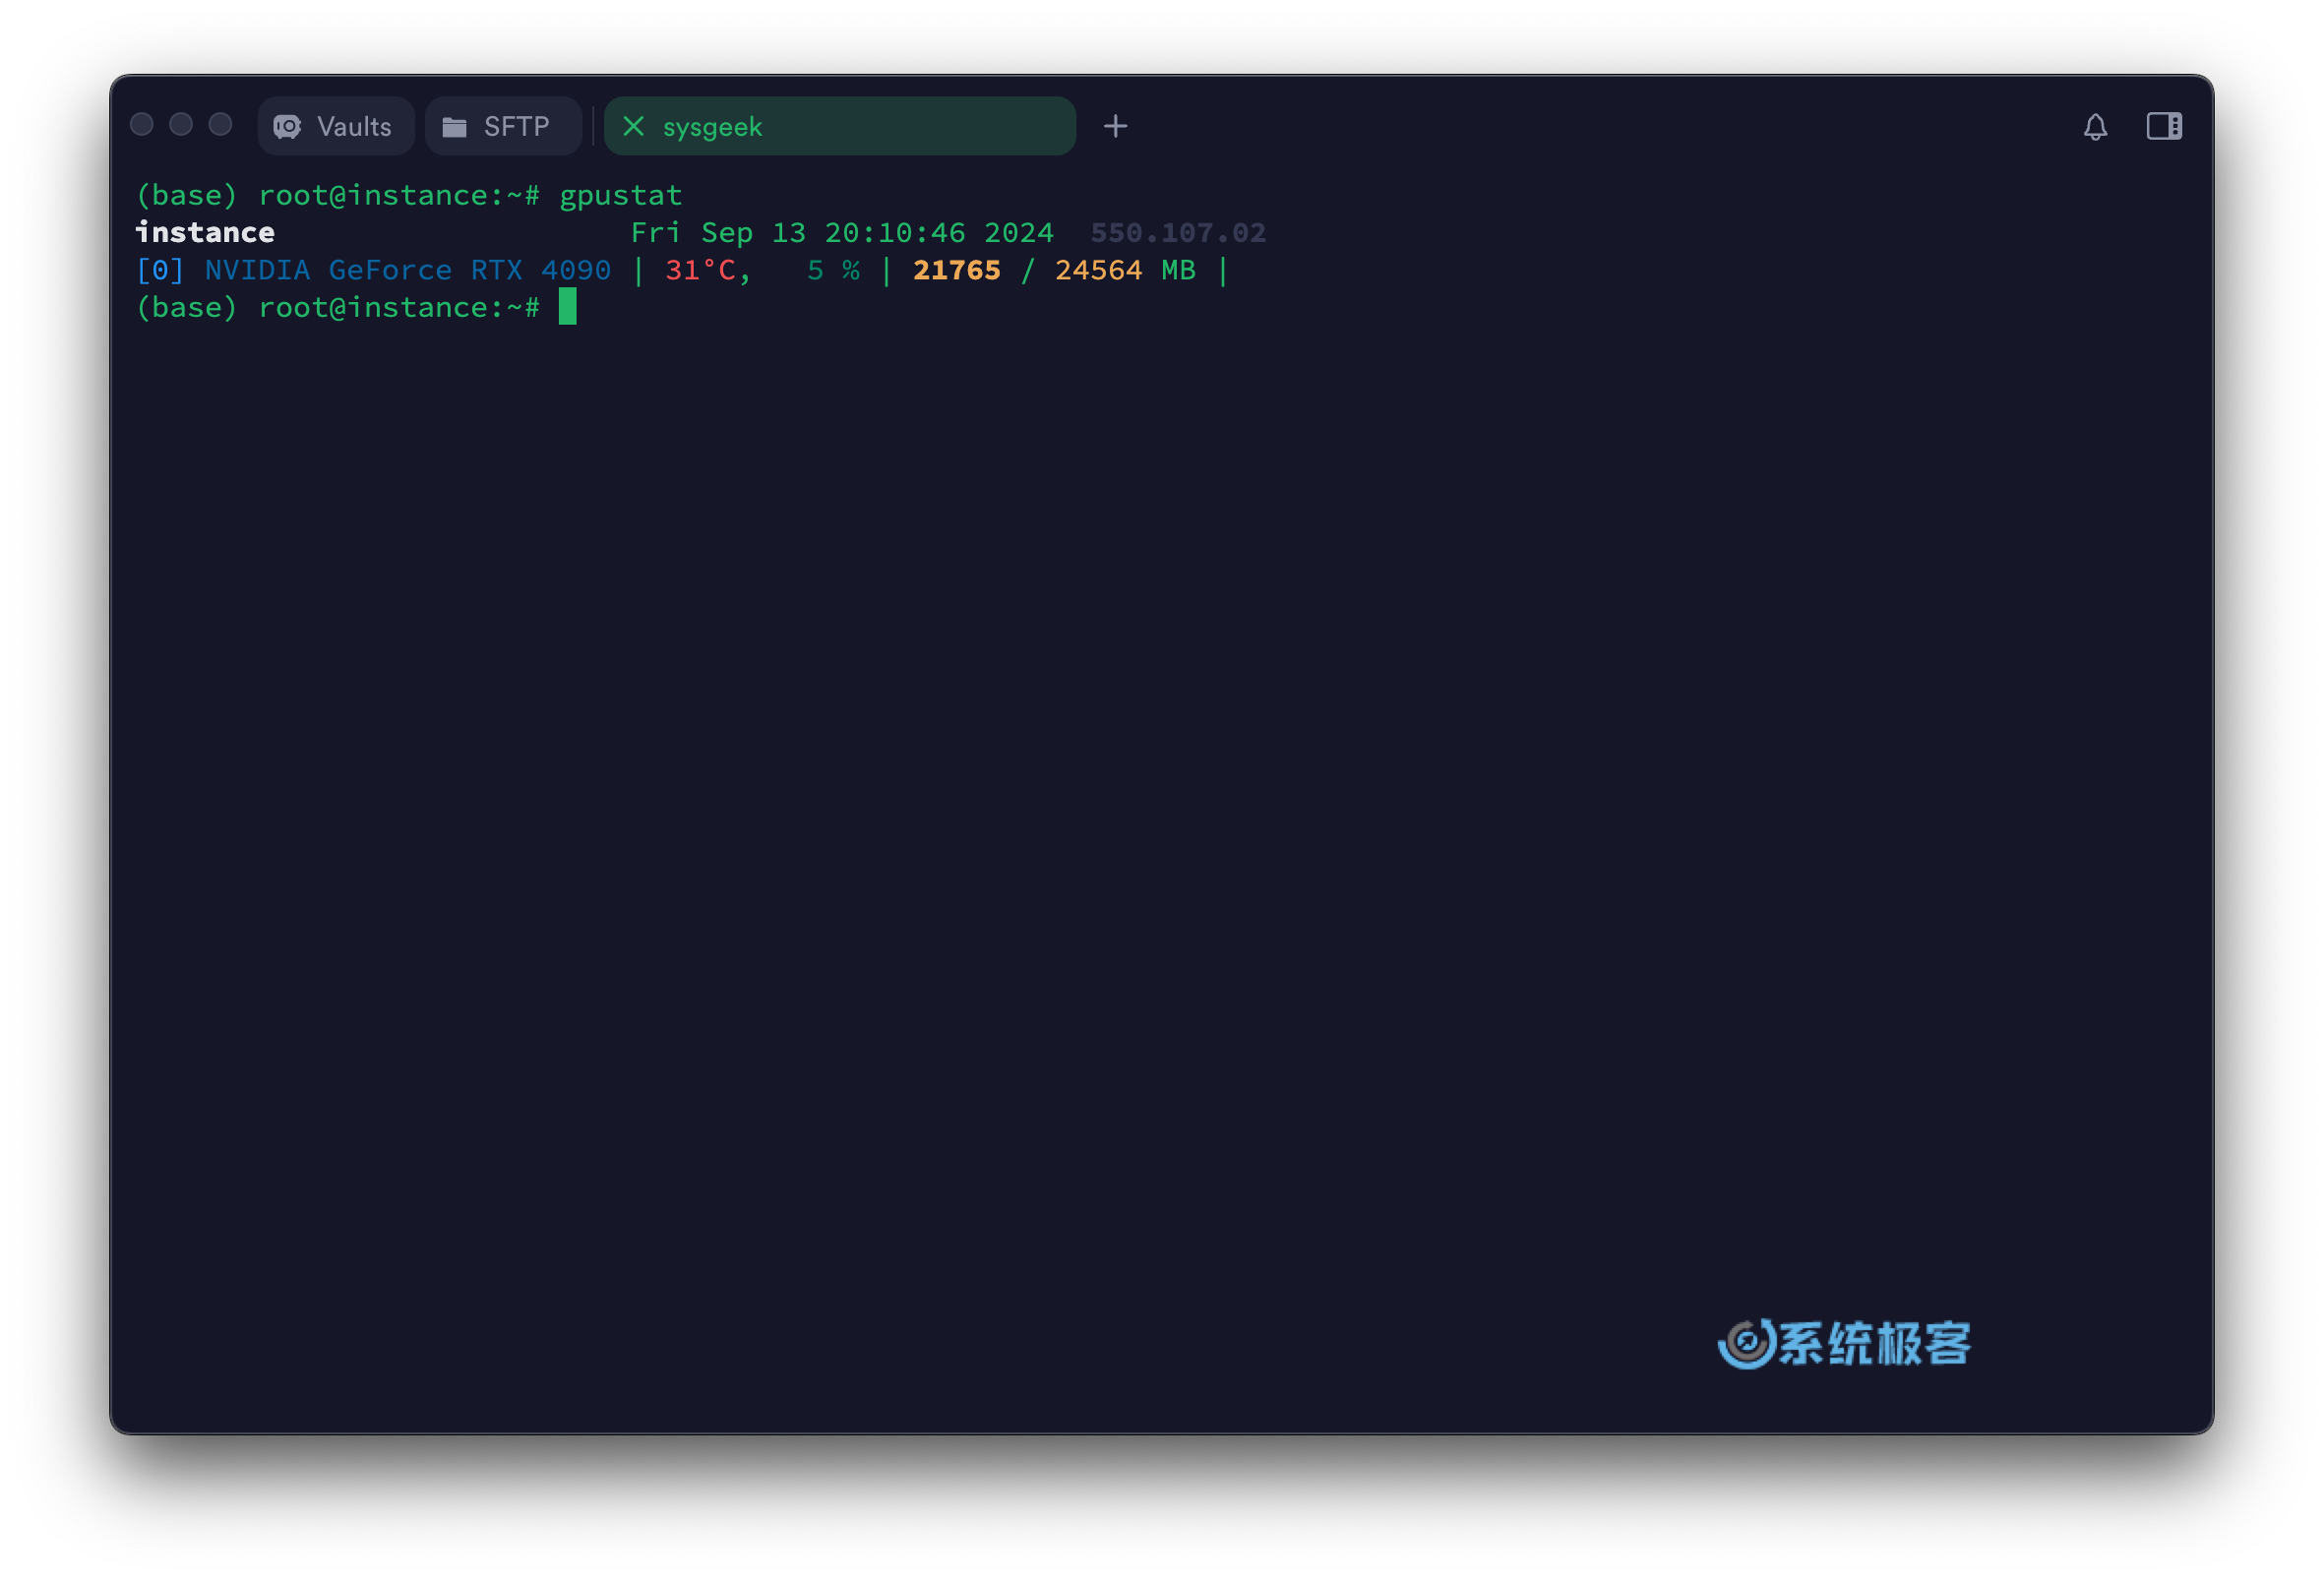Click the bold 'instance' hostname text

click(x=205, y=232)
